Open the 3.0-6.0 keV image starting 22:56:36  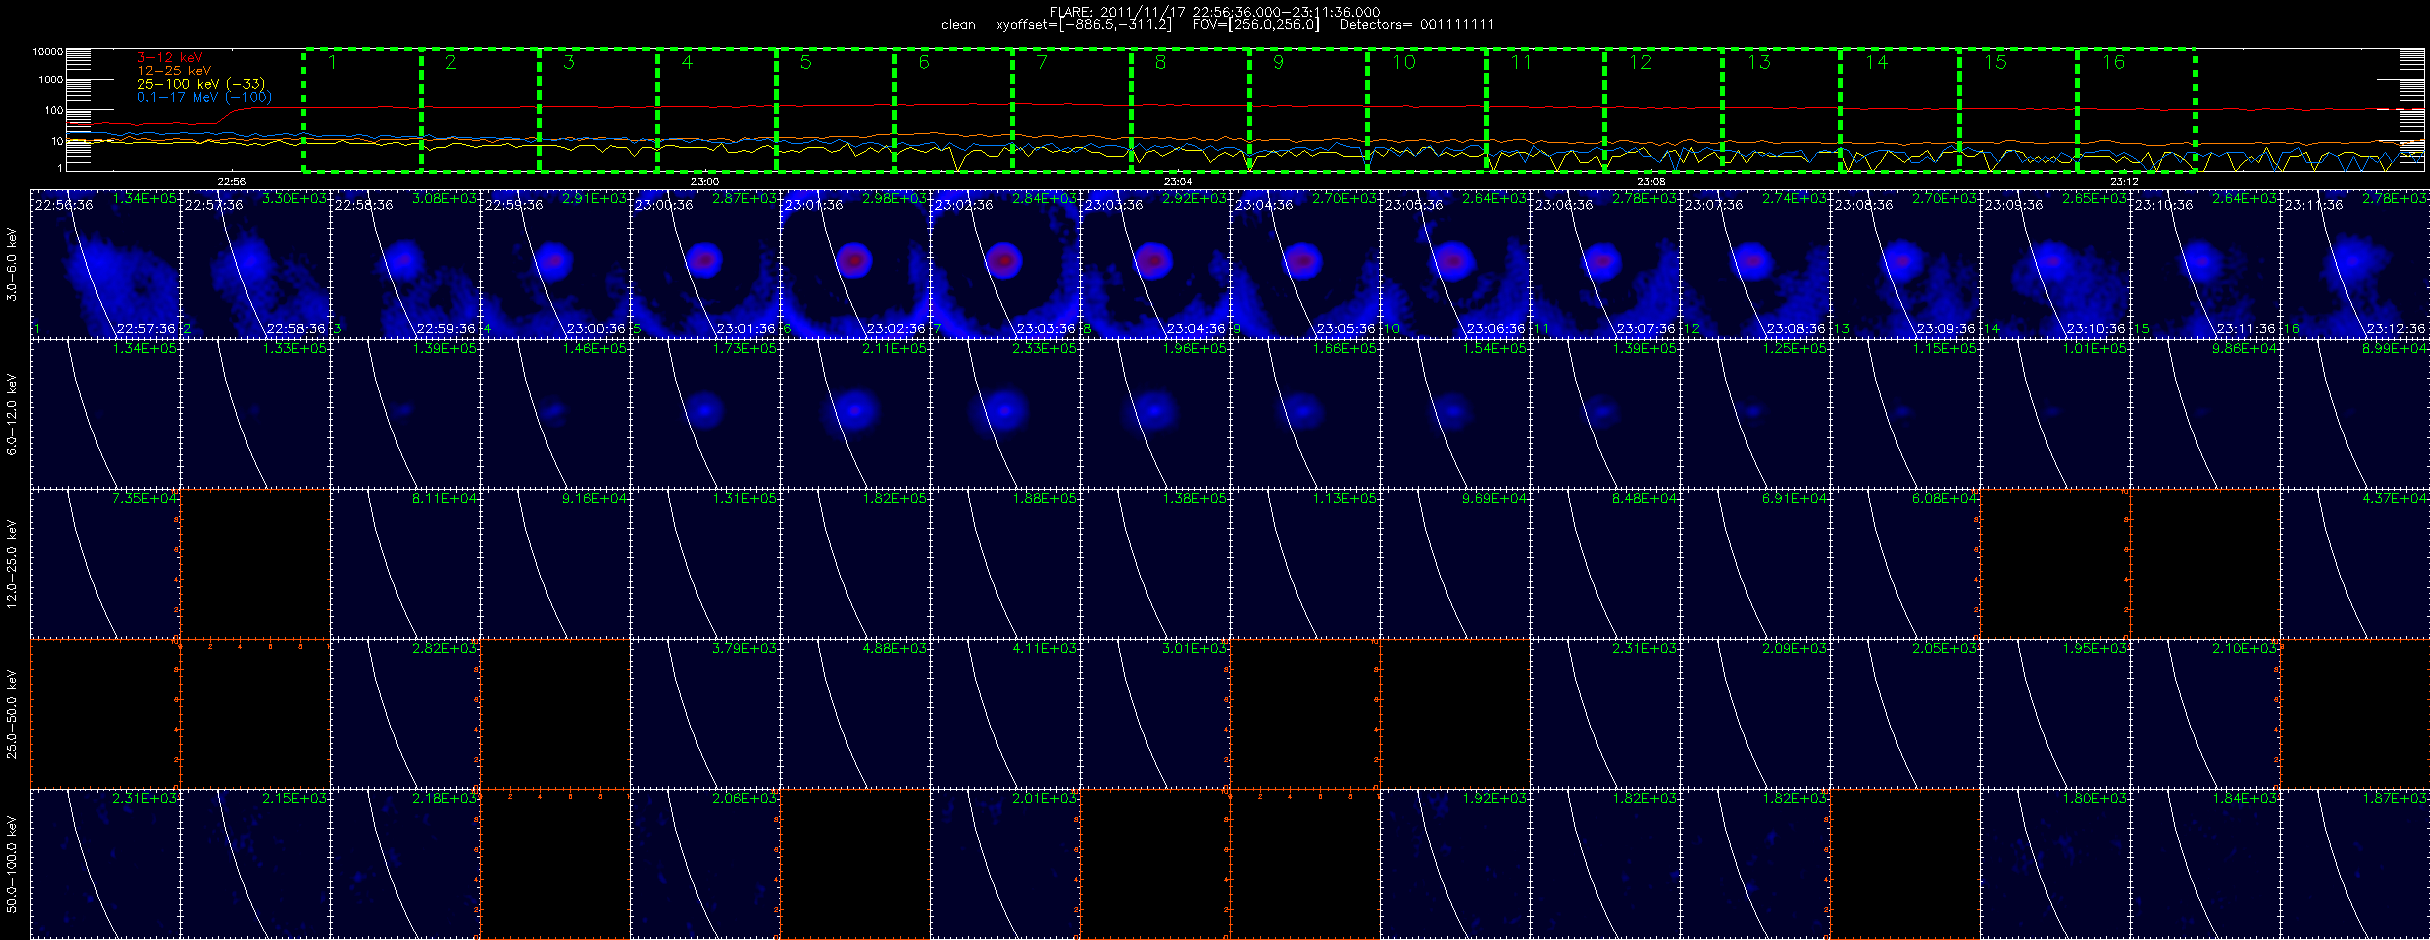coord(105,264)
